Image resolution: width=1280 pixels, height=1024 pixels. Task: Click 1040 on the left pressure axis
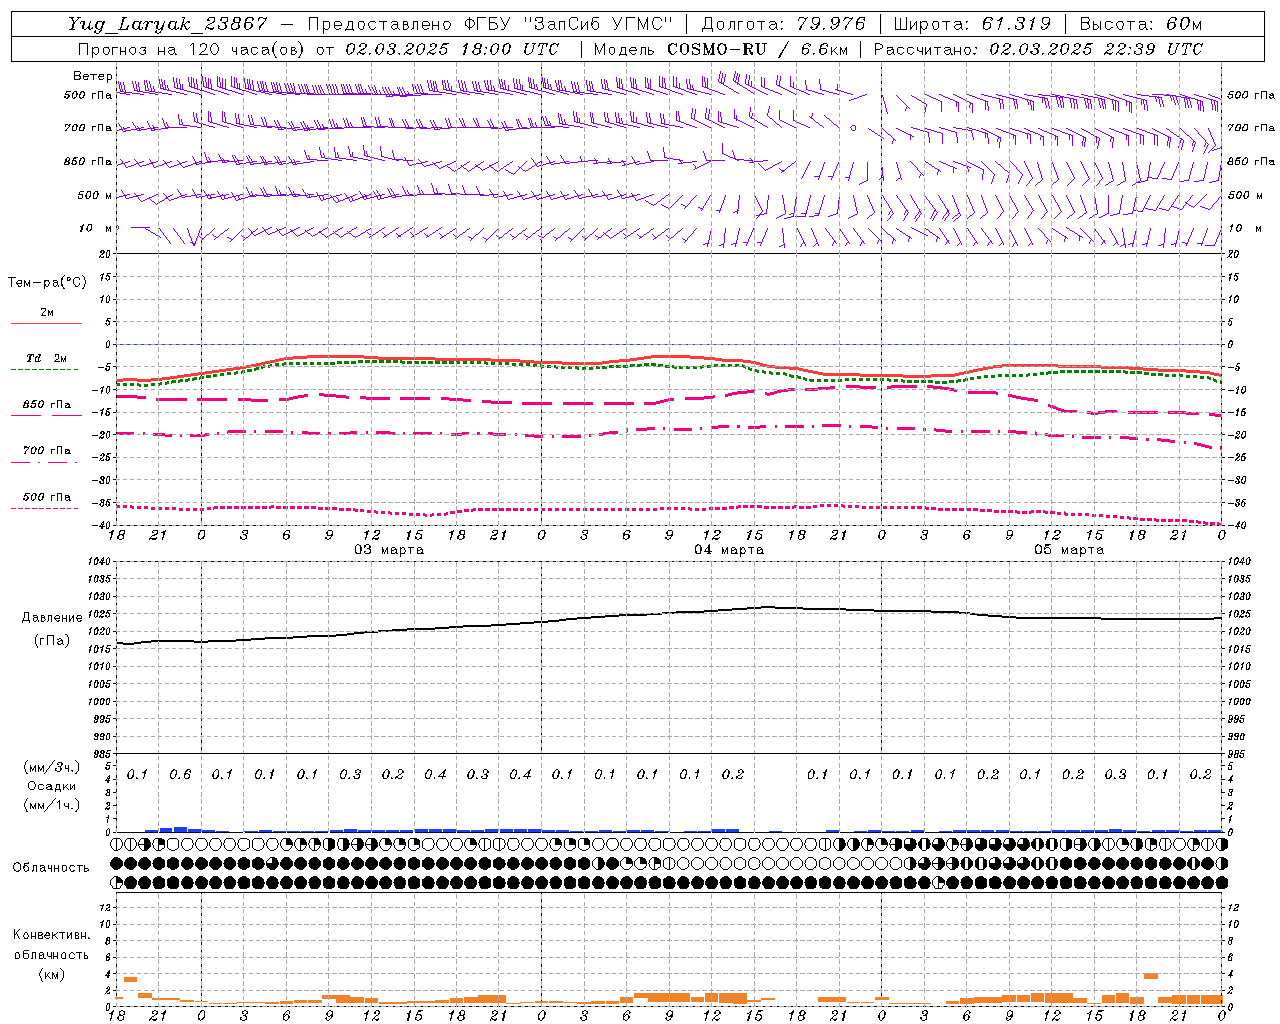[98, 562]
